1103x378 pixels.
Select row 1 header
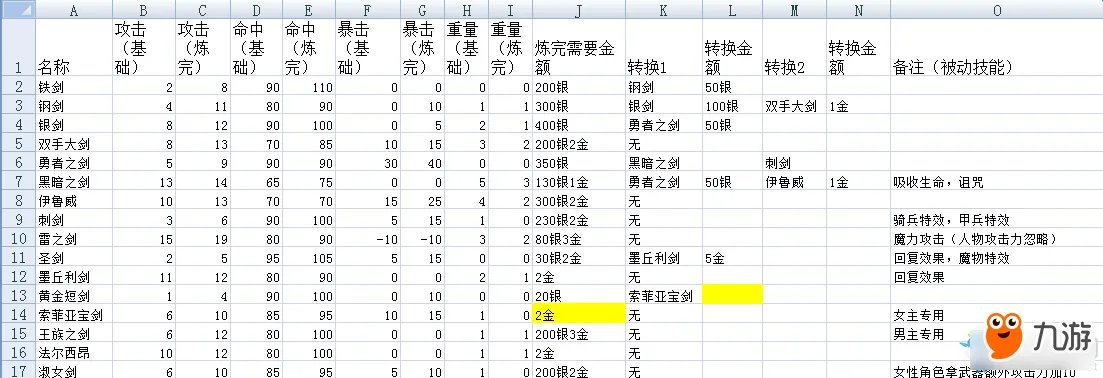coord(17,47)
